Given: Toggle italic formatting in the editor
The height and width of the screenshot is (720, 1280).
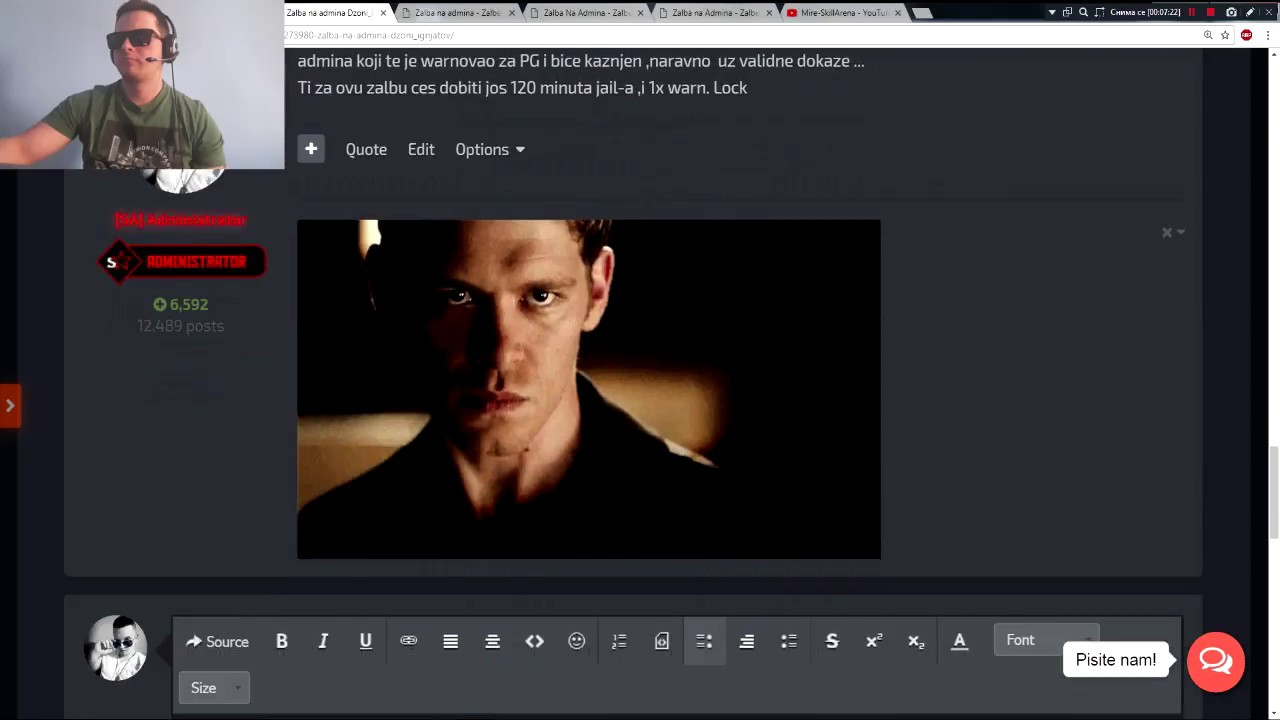Looking at the screenshot, I should (x=323, y=641).
